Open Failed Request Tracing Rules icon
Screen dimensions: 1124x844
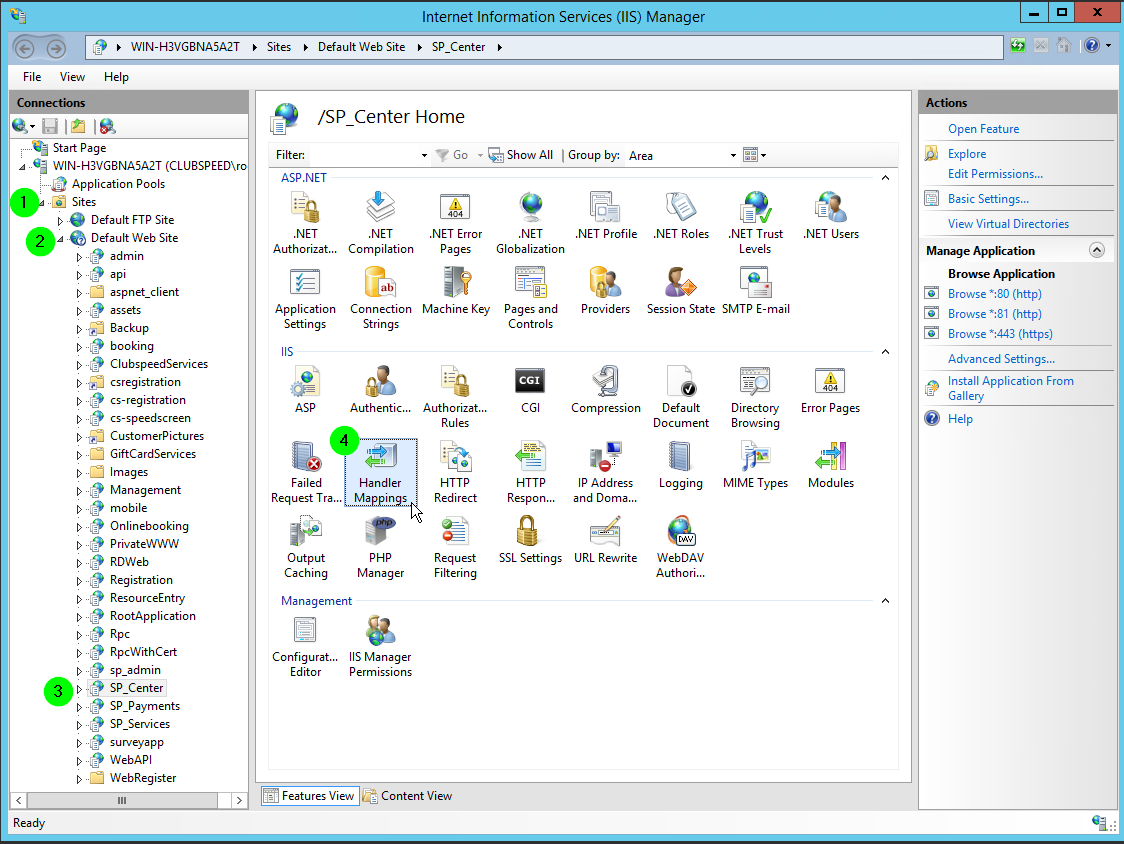(306, 473)
